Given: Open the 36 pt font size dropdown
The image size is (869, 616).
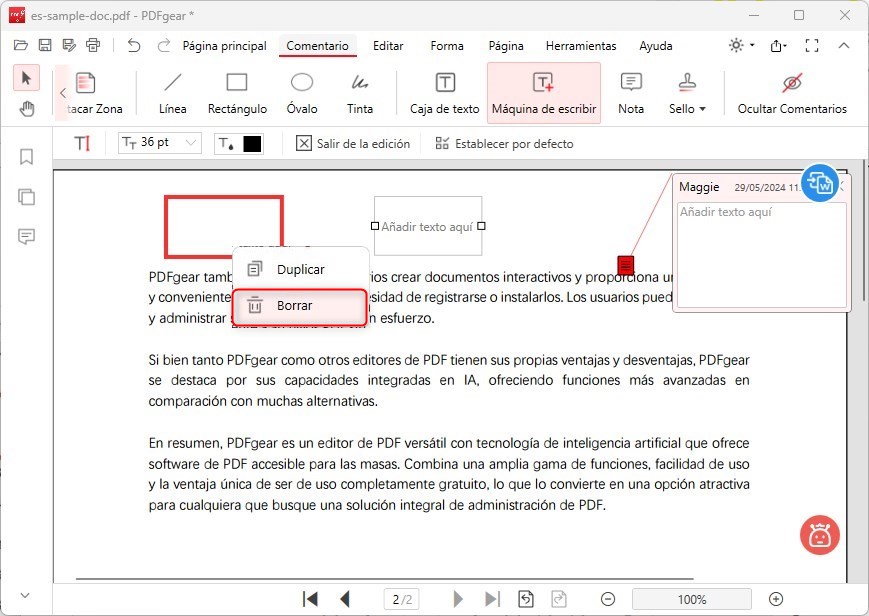Looking at the screenshot, I should [x=160, y=143].
